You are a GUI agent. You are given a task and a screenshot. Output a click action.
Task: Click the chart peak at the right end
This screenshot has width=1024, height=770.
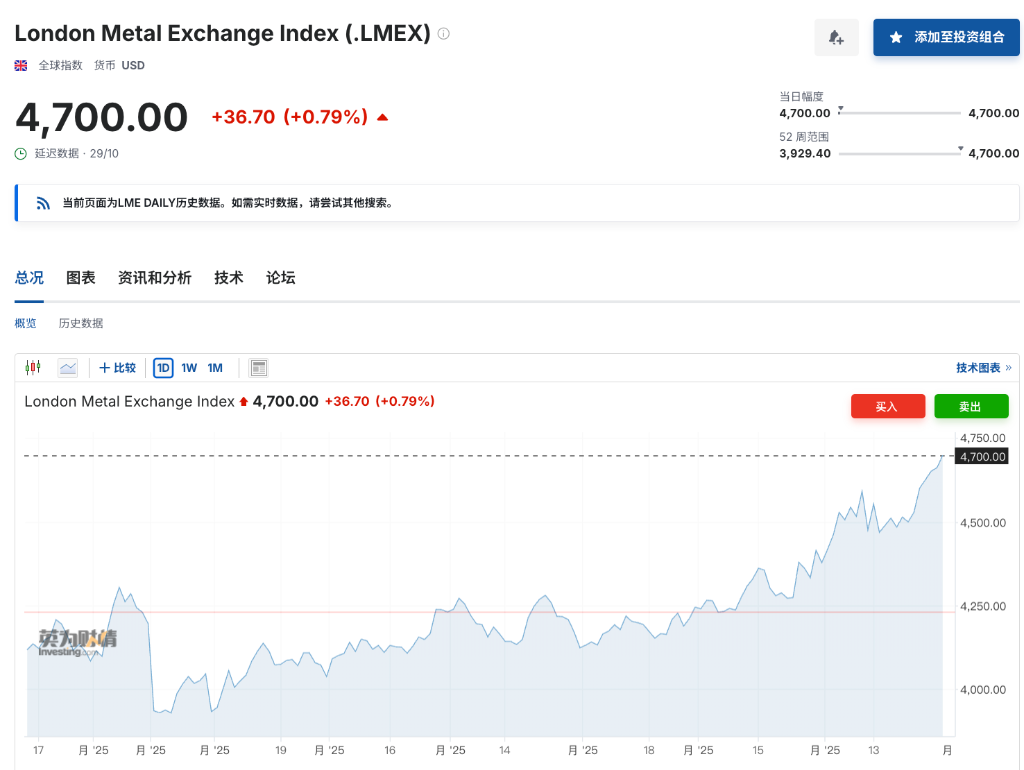(942, 457)
